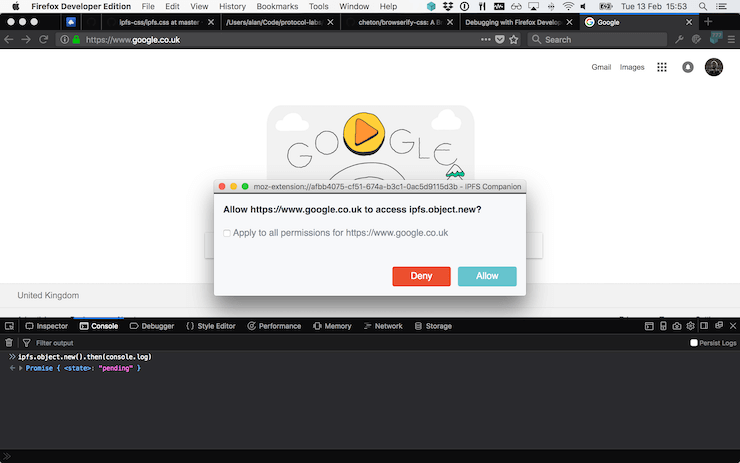This screenshot has width=740, height=463.
Task: Bookmark this page with the star icon
Action: (514, 39)
